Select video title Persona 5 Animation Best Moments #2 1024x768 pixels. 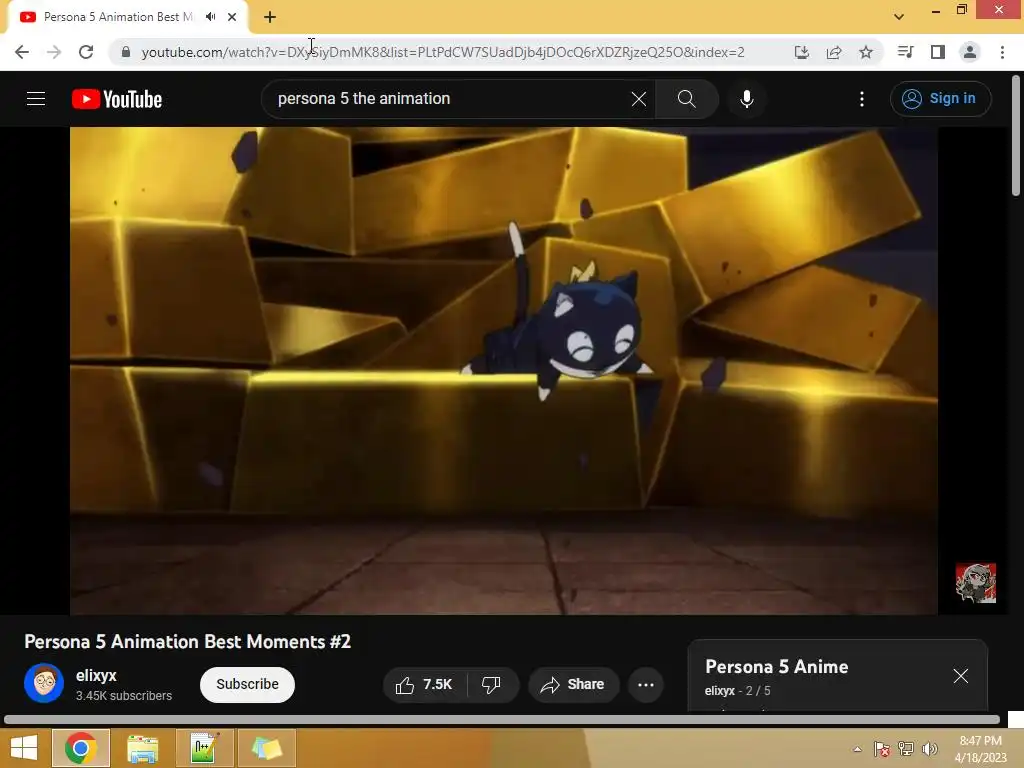[187, 641]
